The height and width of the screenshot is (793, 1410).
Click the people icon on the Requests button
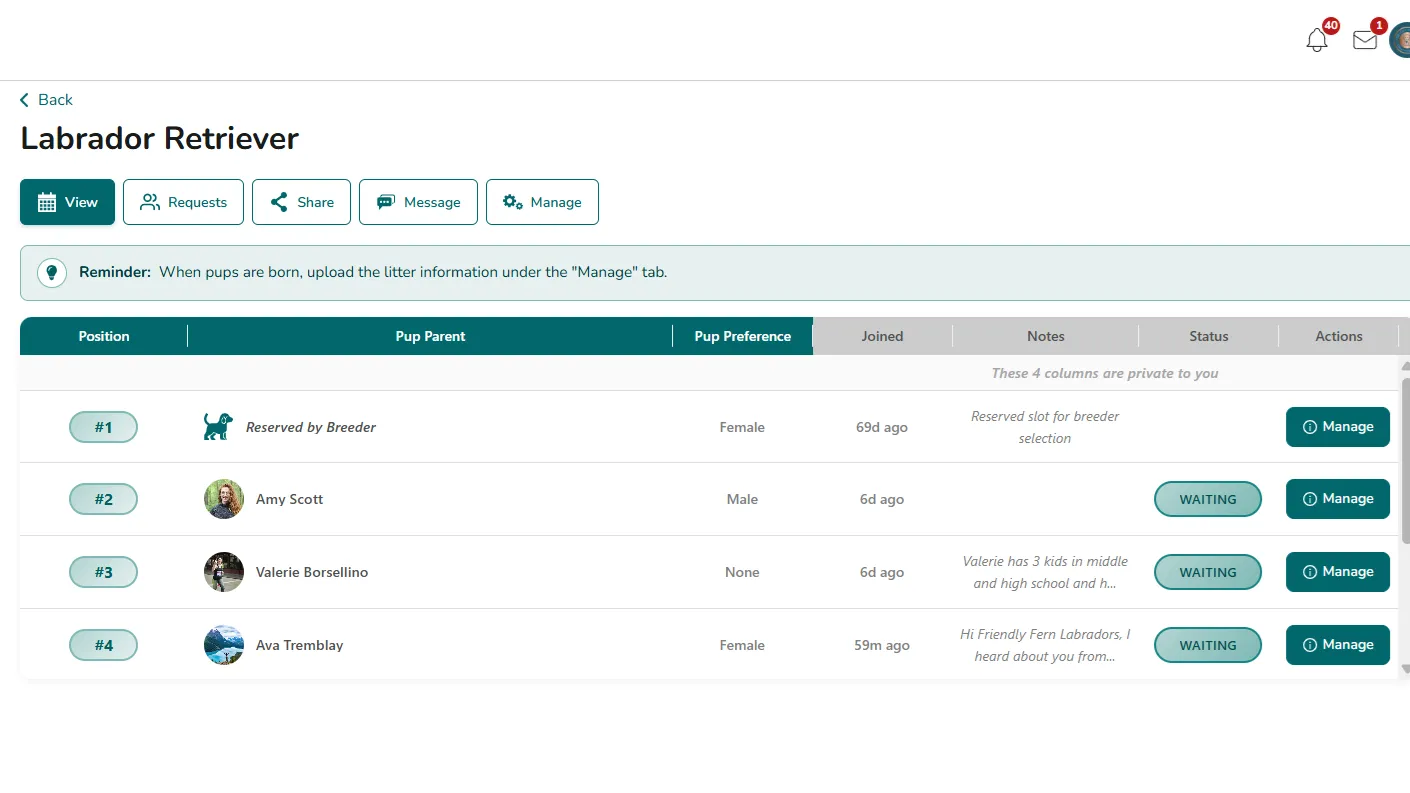[149, 202]
